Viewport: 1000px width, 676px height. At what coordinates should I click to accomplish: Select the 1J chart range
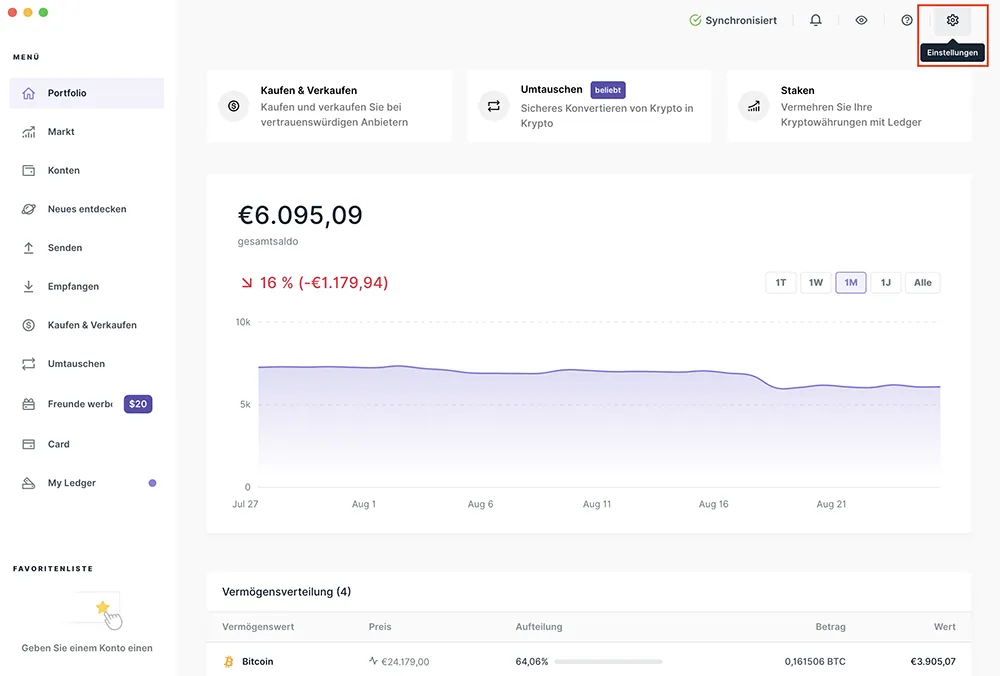pyautogui.click(x=886, y=283)
